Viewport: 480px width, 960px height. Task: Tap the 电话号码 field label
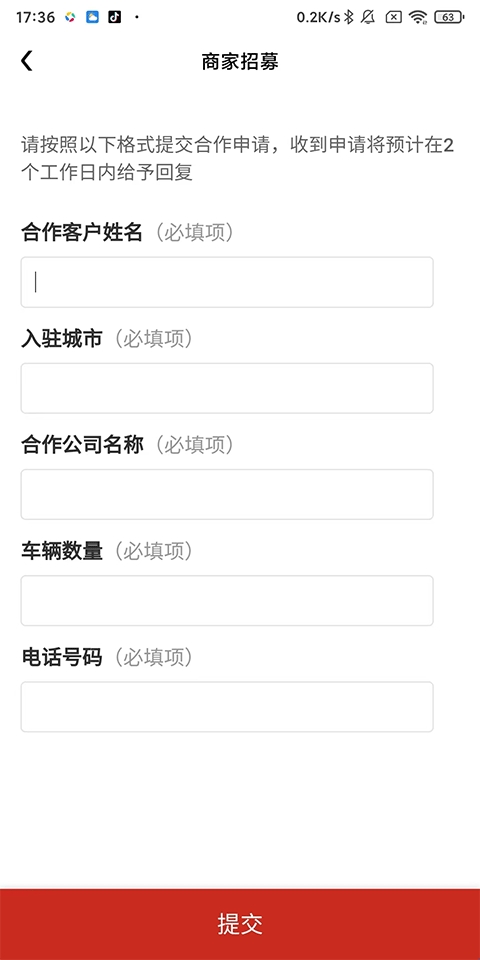coord(62,658)
